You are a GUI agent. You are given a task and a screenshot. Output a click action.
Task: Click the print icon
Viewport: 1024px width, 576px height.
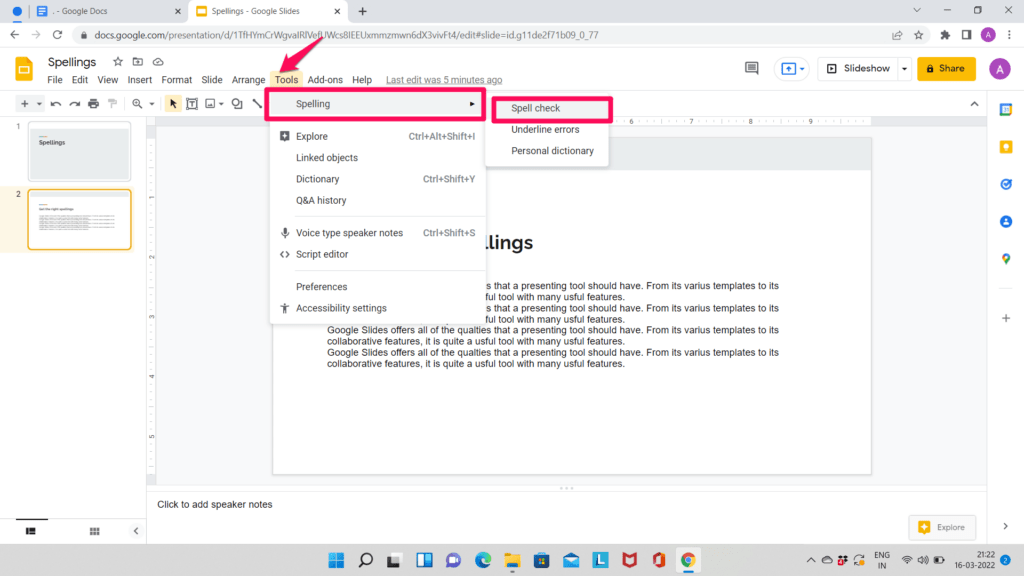click(x=94, y=103)
